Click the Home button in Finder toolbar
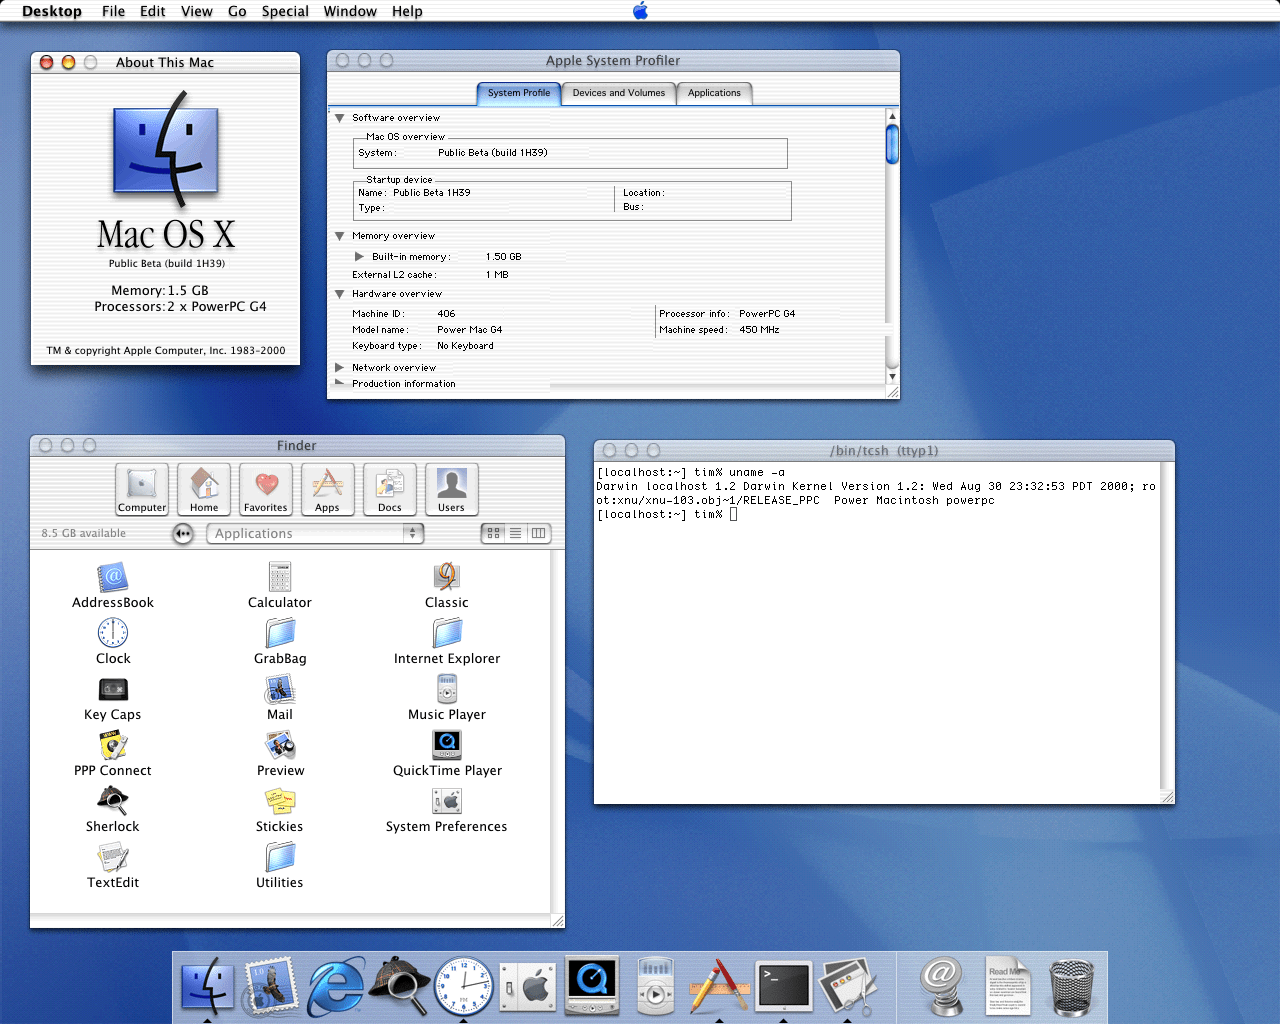 [x=203, y=489]
